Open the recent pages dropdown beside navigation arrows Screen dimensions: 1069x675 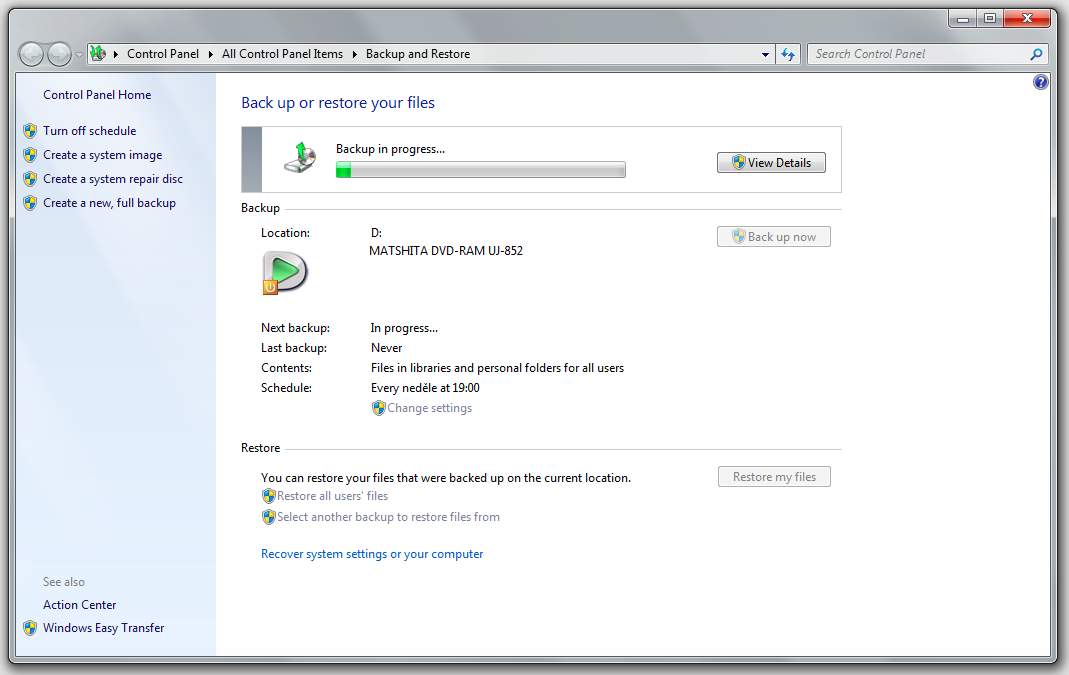pos(79,55)
